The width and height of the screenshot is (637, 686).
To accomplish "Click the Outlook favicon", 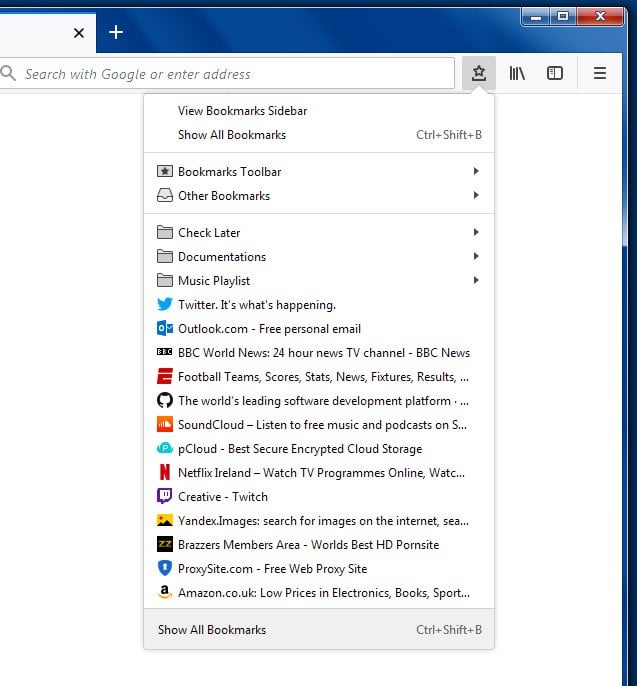I will tap(164, 328).
